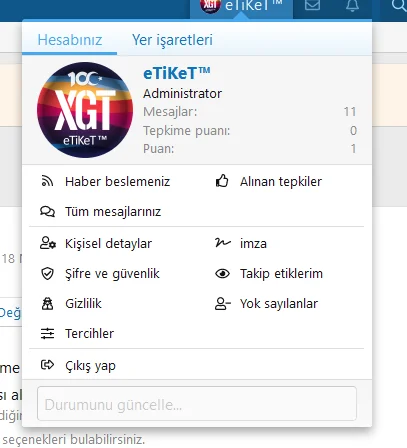Open the Gizlilik menu entry
407x448 pixels.
[83, 304]
